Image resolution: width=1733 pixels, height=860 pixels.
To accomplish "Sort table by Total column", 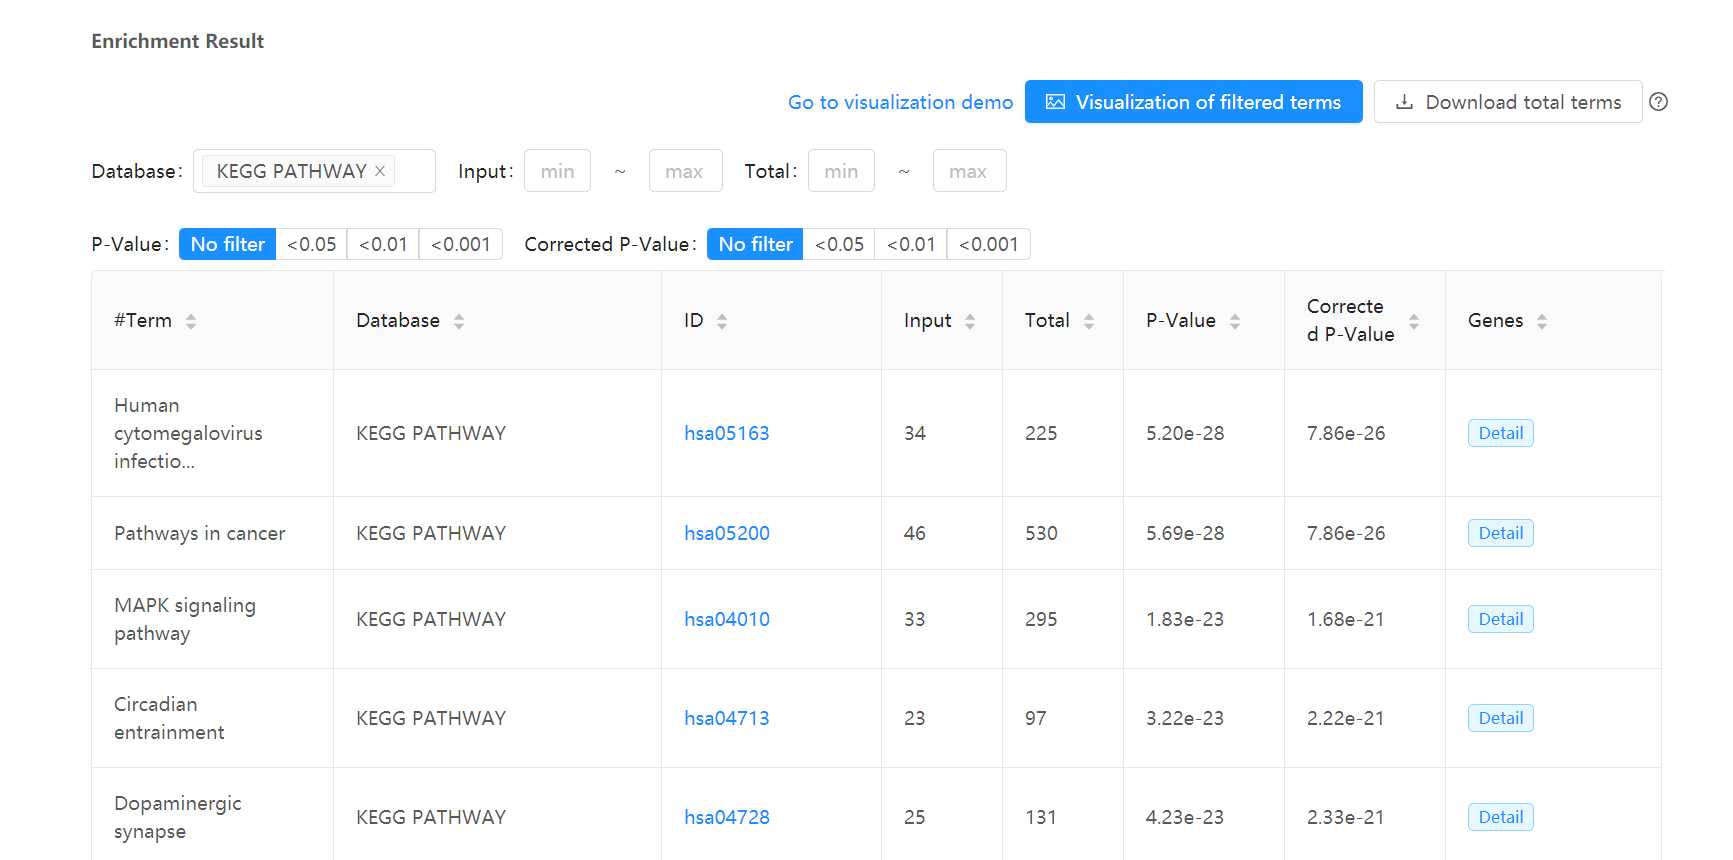I will [x=1089, y=321].
